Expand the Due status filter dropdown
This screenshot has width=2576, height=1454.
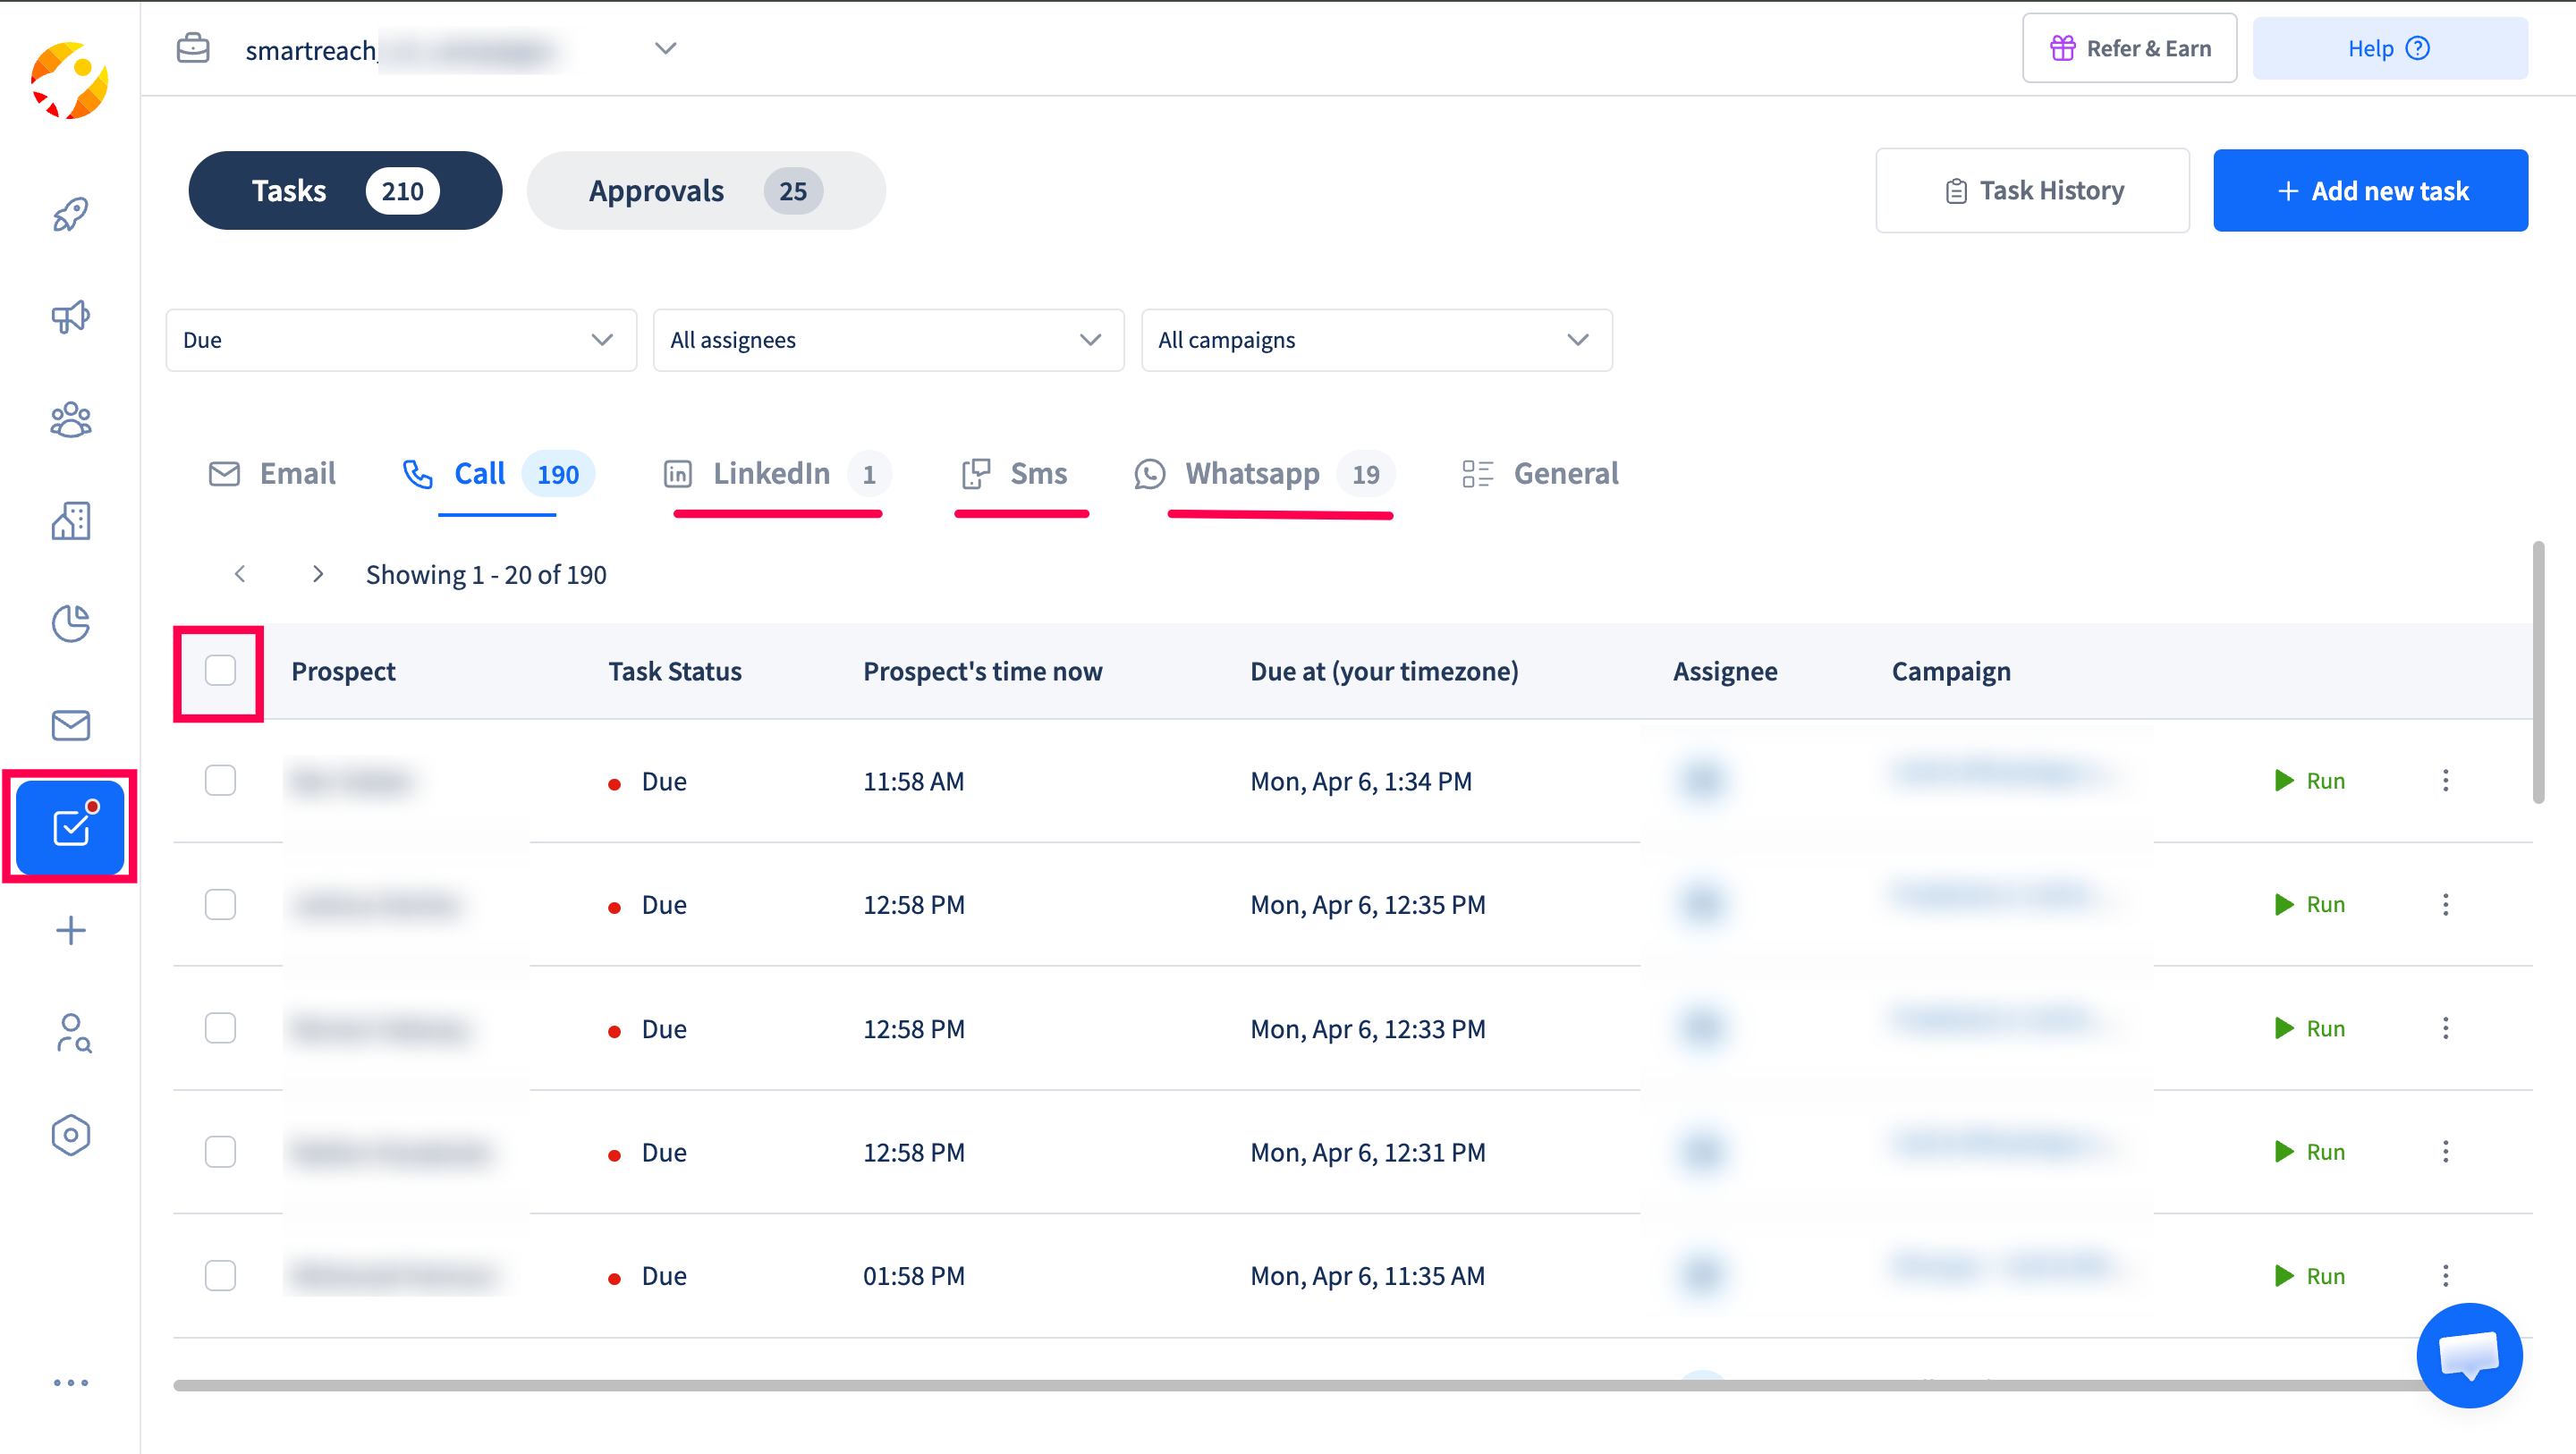pos(400,340)
